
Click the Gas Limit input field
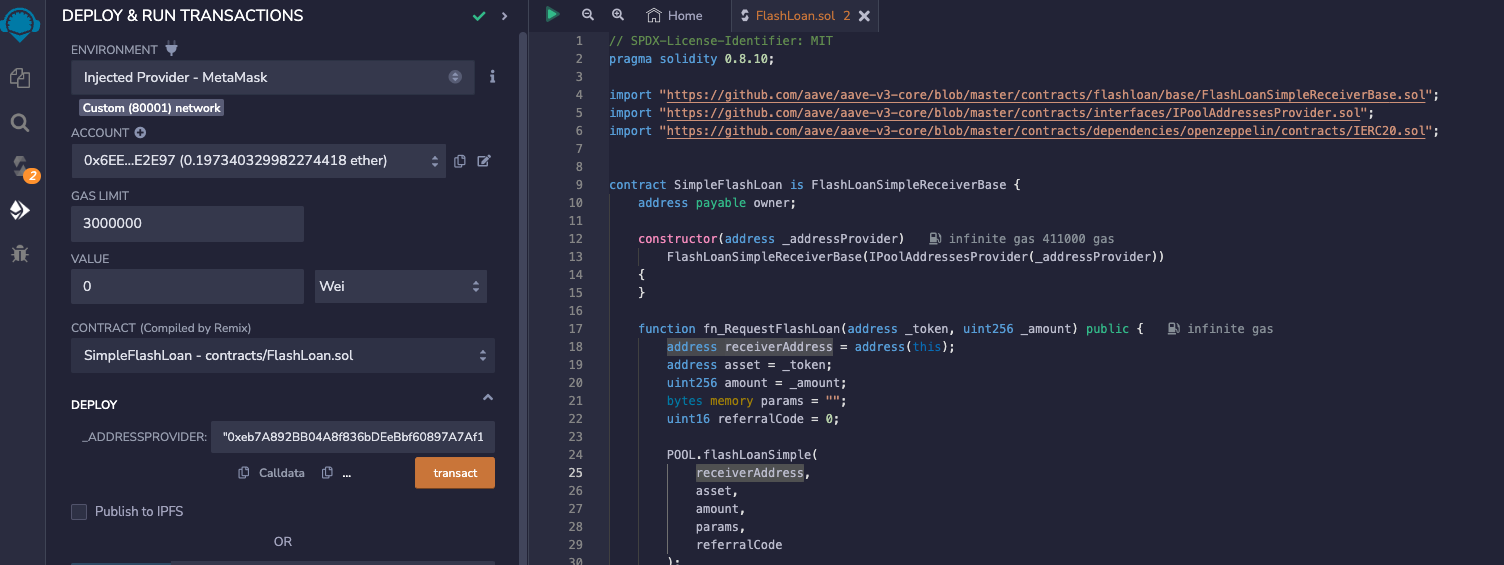point(187,224)
